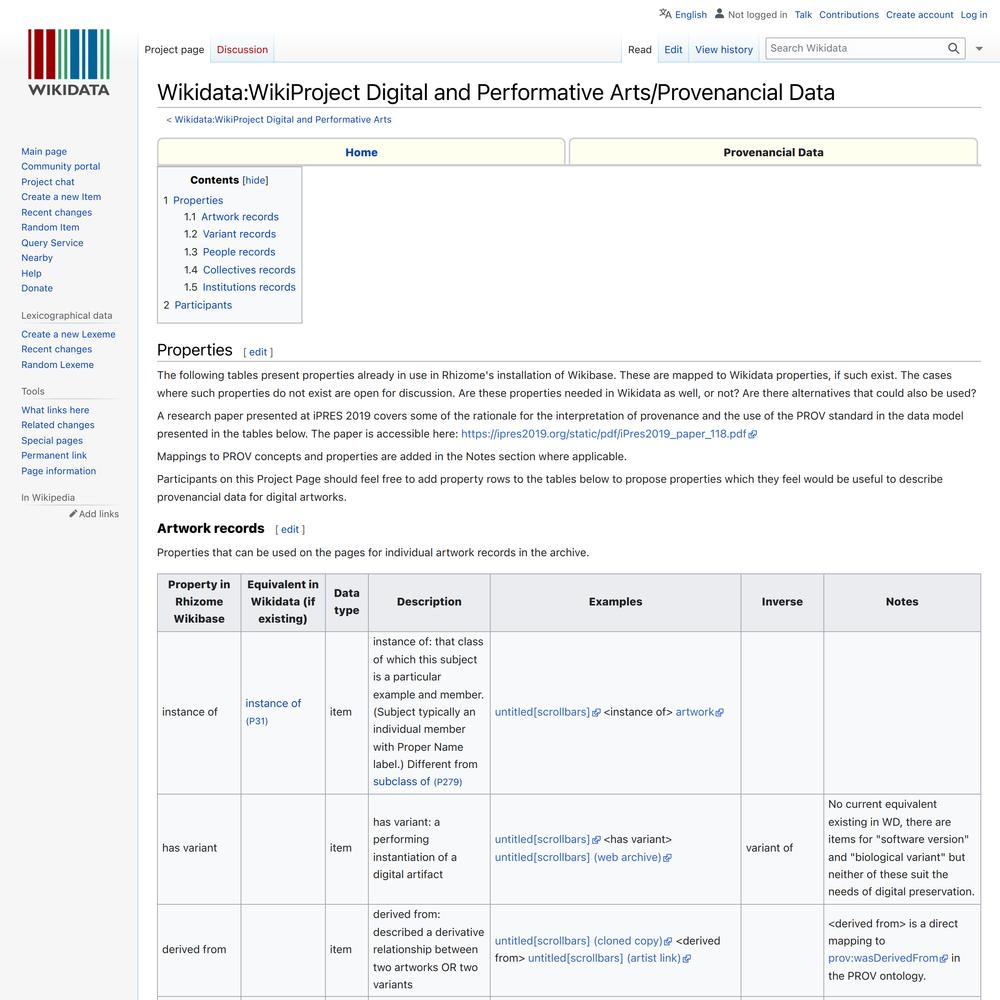Viewport: 1000px width, 1000px height.
Task: Click the search magnifier icon
Action: (953, 48)
